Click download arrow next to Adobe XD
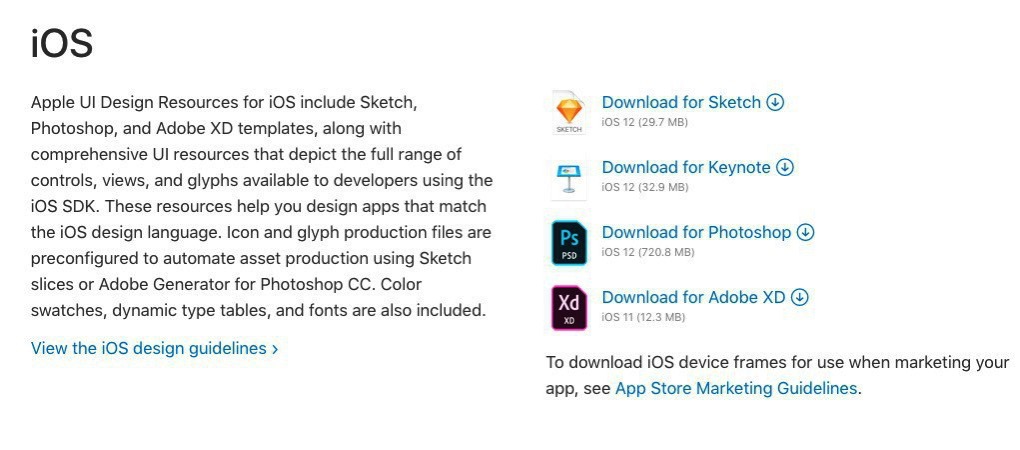 point(799,297)
